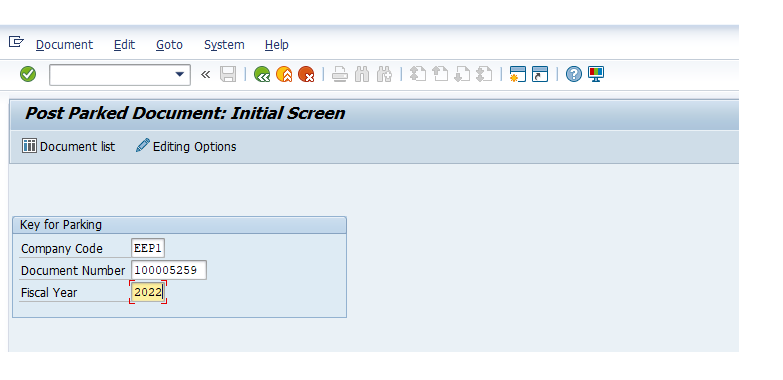Click the Find binoculars icon
This screenshot has height=380, width=783.
pos(362,74)
